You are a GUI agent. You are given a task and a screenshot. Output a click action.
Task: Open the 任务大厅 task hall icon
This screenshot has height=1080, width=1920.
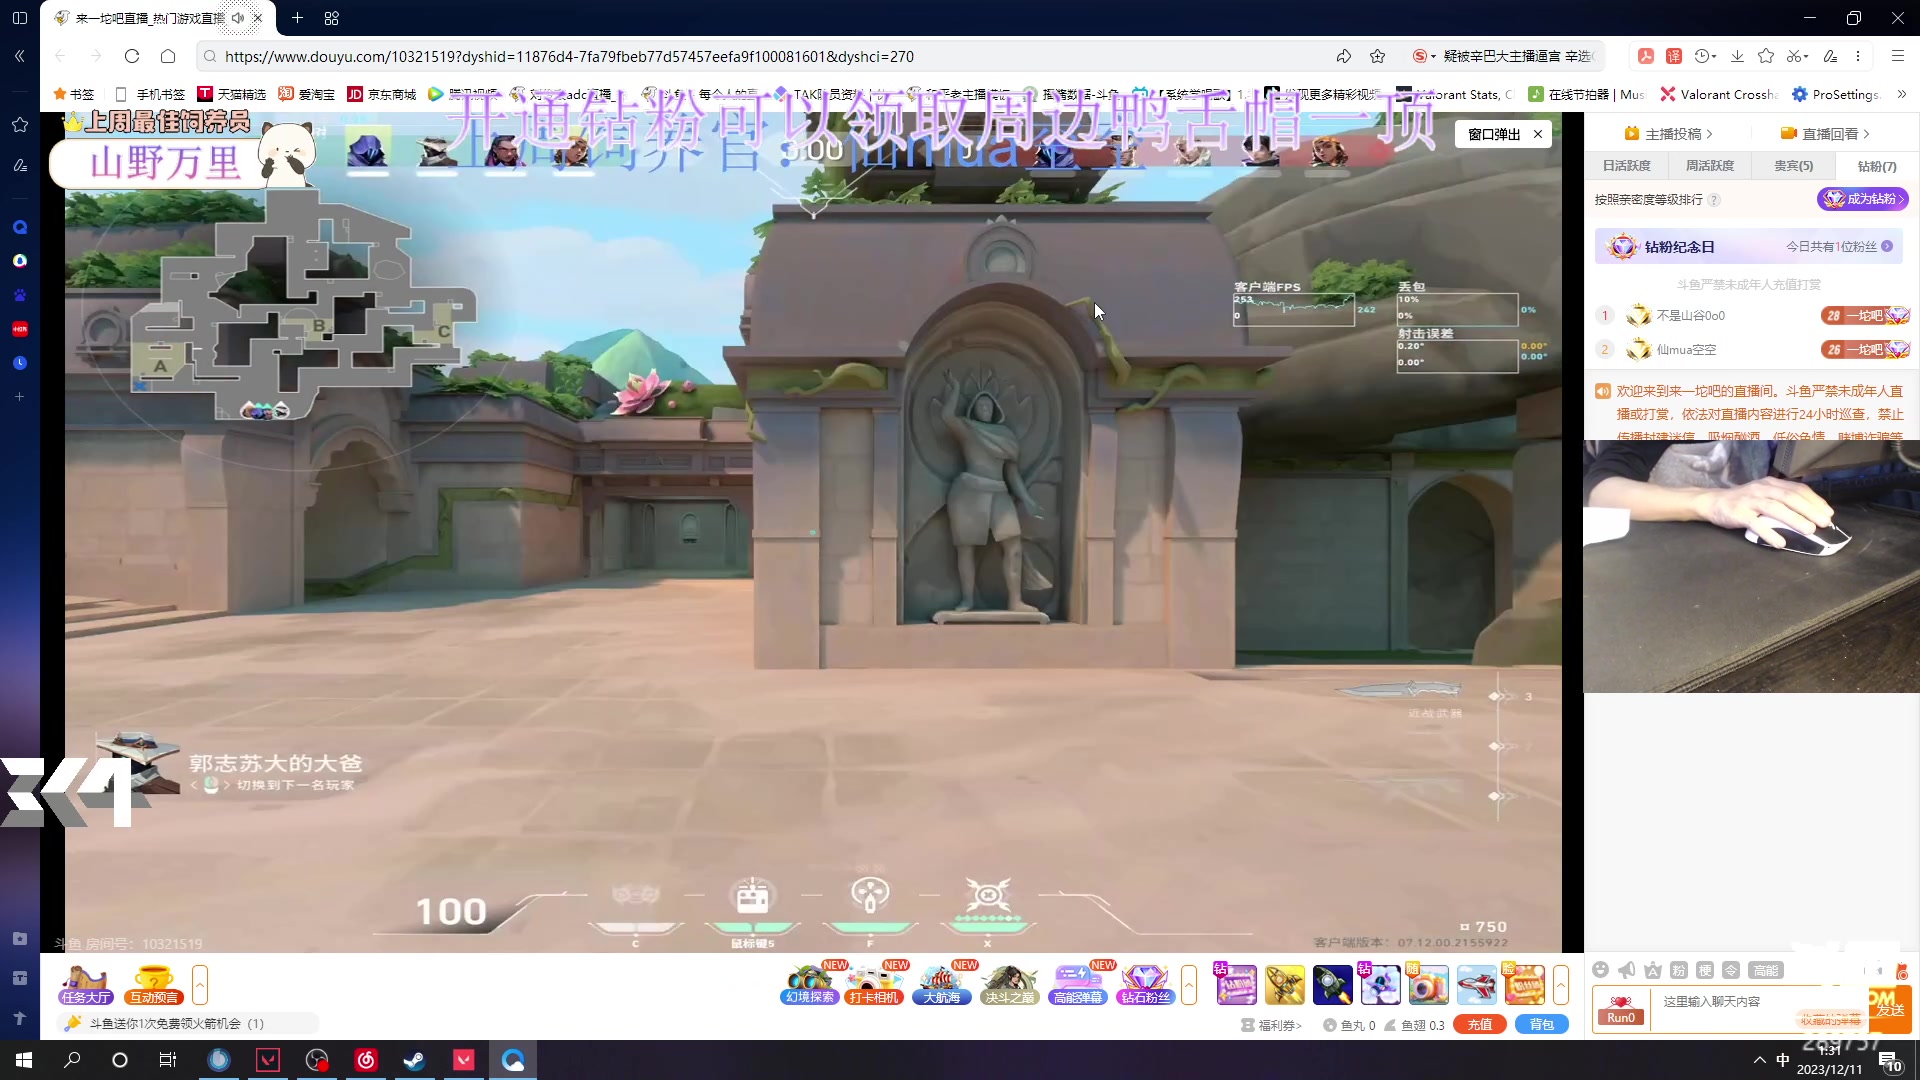tap(85, 984)
